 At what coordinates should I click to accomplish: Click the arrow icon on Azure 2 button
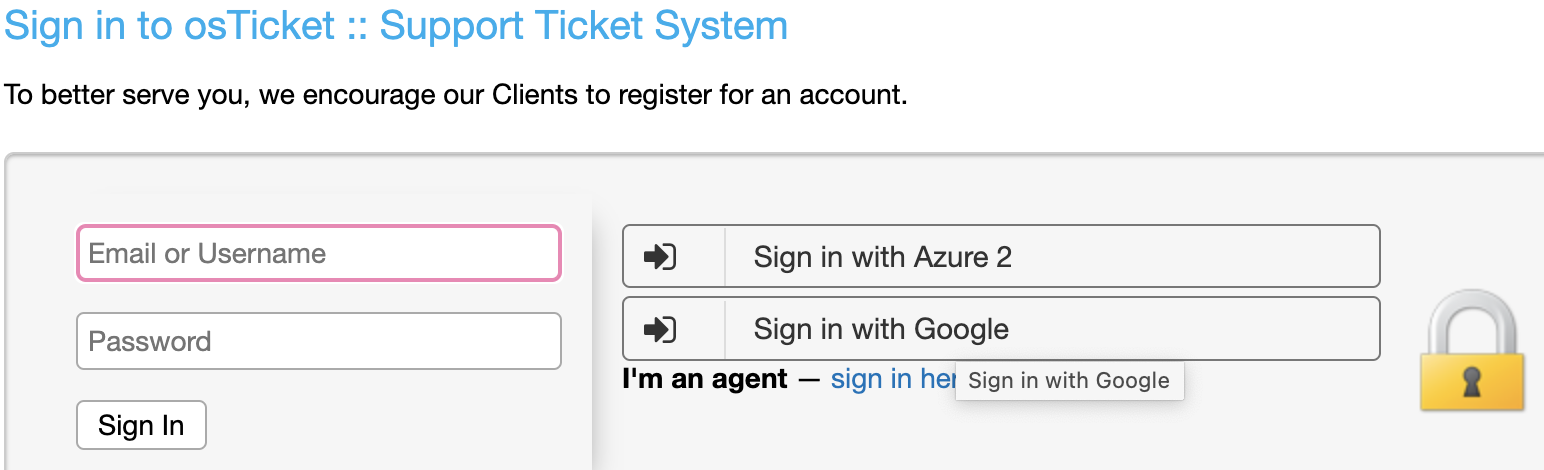pyautogui.click(x=660, y=257)
